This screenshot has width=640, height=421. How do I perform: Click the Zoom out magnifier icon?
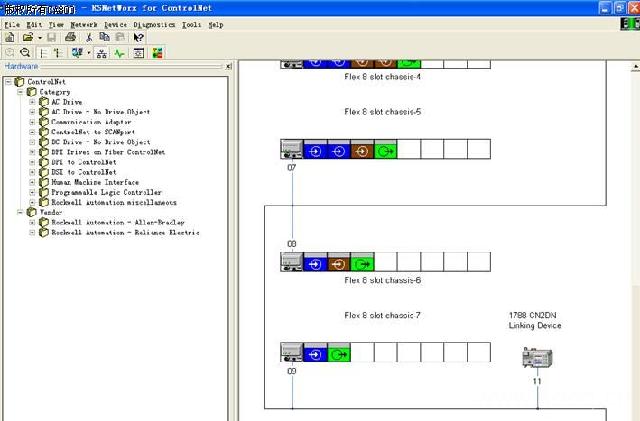(x=25, y=52)
